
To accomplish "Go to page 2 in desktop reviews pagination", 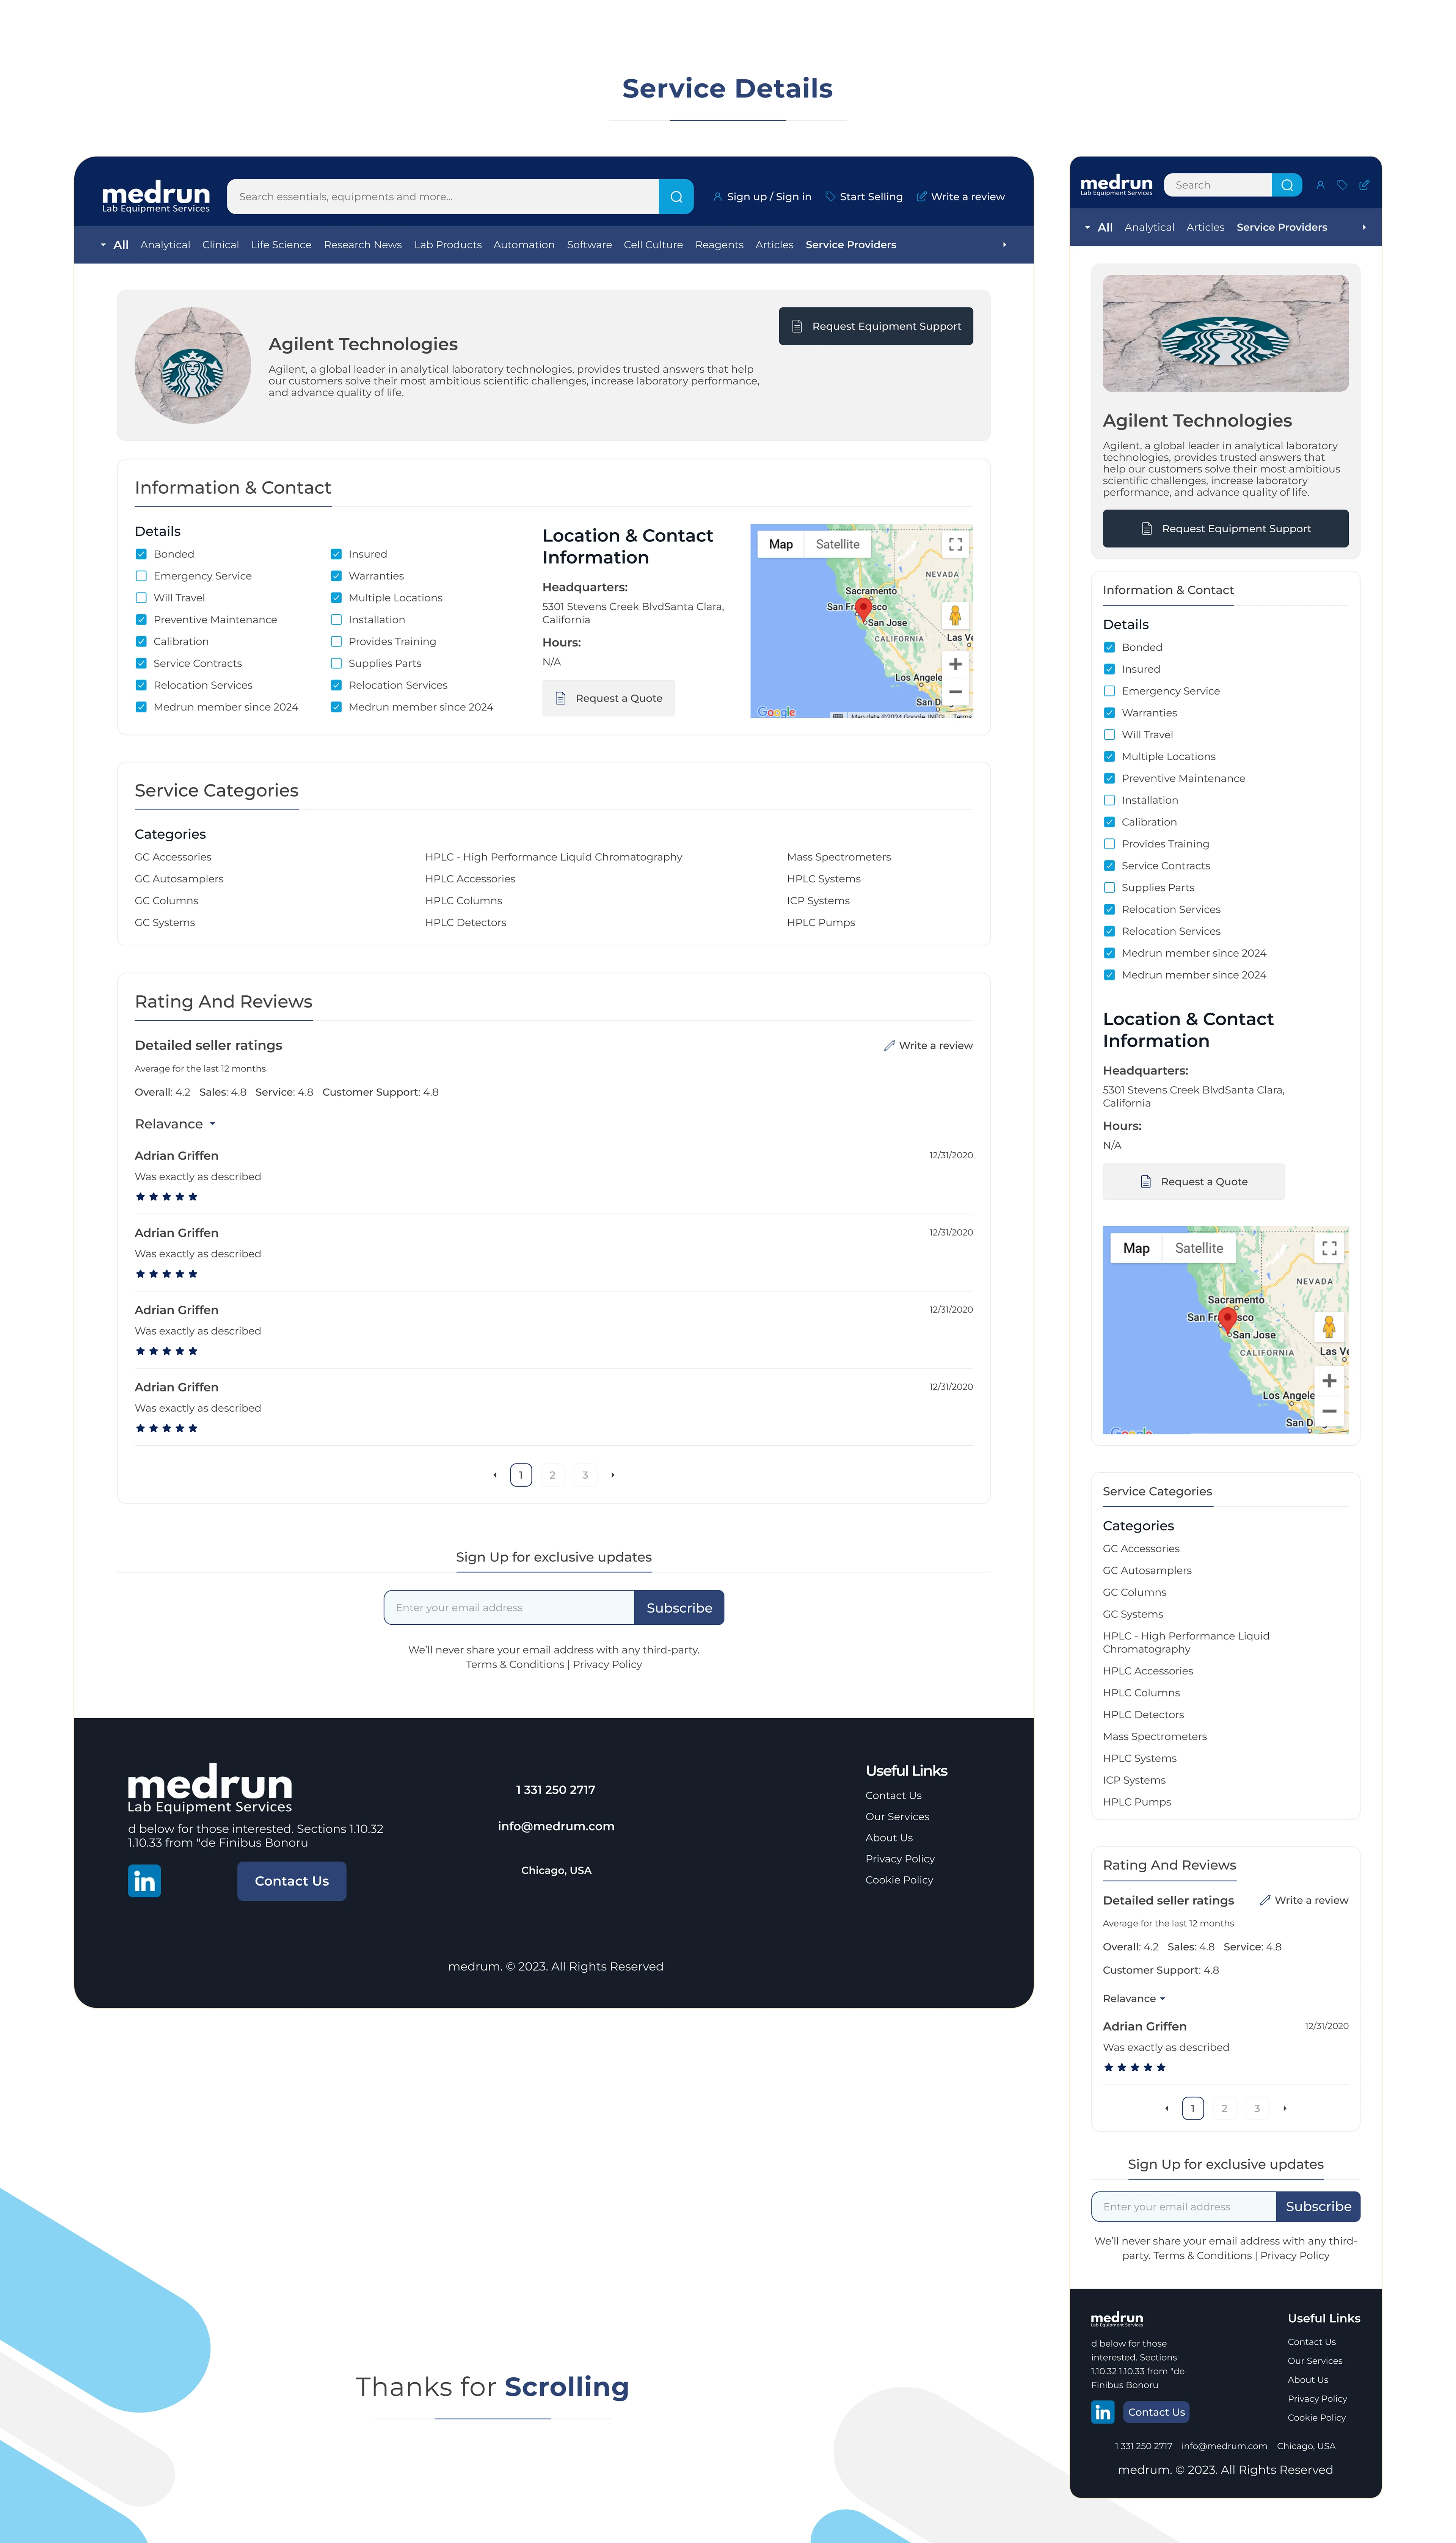I will 552,1475.
